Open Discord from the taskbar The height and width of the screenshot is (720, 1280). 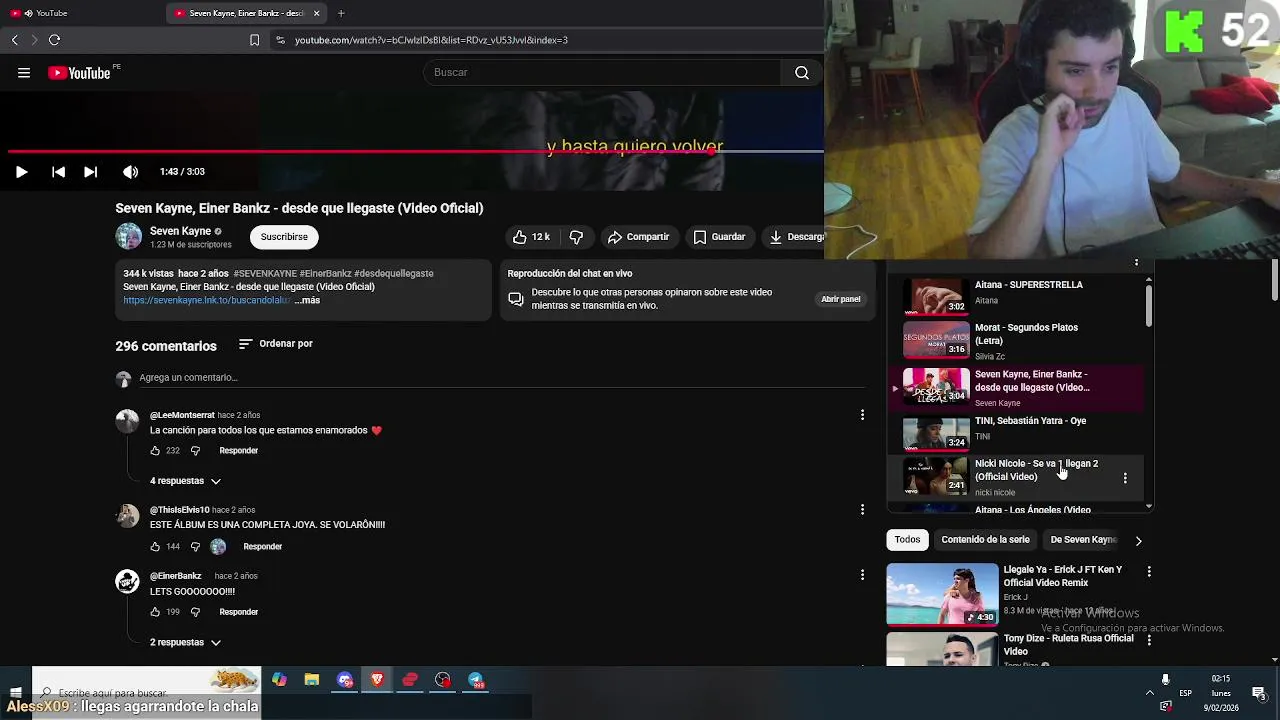click(x=345, y=680)
